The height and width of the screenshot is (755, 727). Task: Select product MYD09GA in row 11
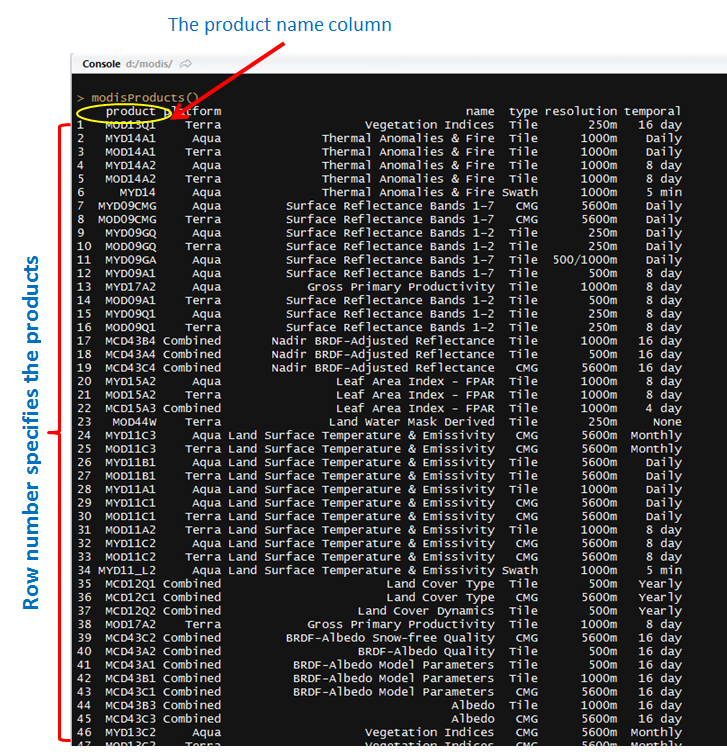click(130, 260)
